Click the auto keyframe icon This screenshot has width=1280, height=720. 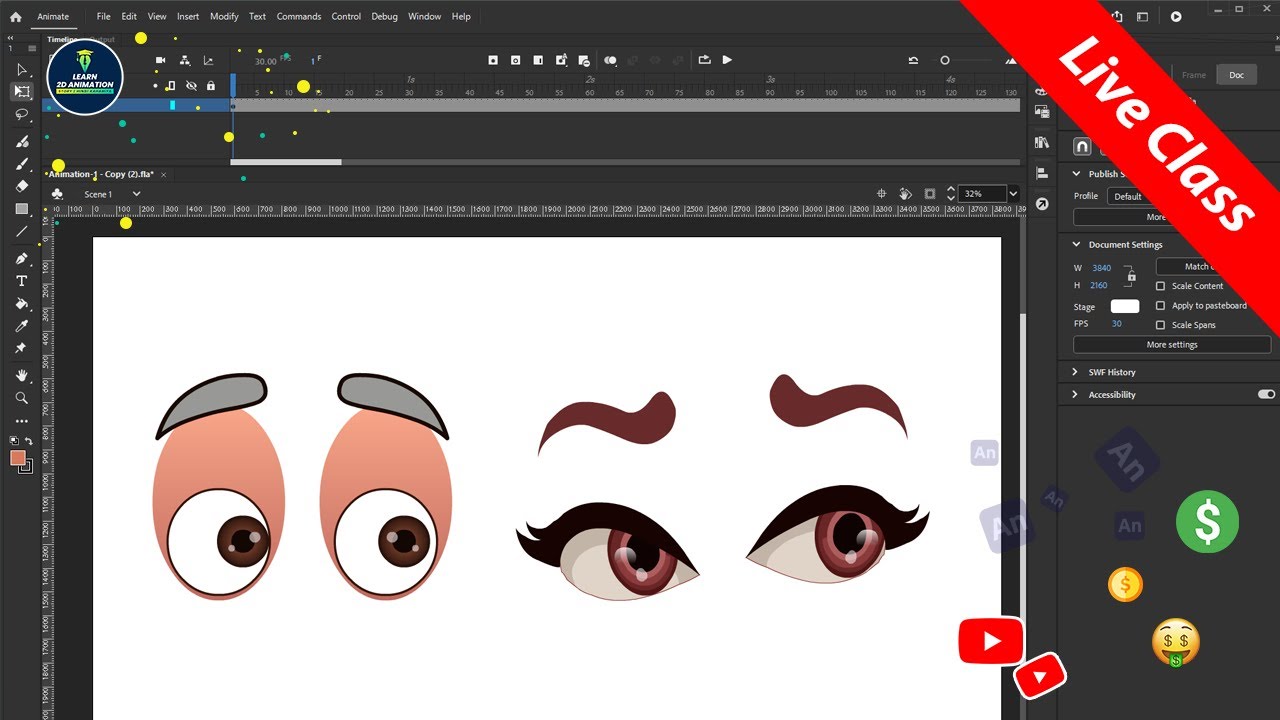[x=561, y=60]
